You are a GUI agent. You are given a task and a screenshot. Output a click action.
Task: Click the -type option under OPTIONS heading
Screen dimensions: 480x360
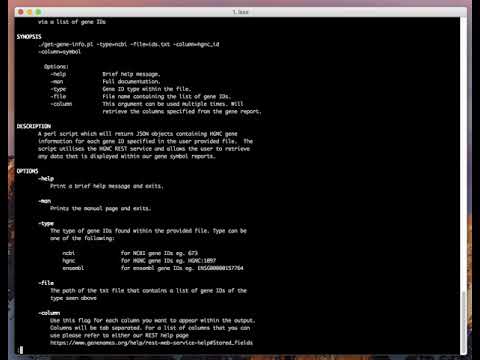tap(46, 223)
